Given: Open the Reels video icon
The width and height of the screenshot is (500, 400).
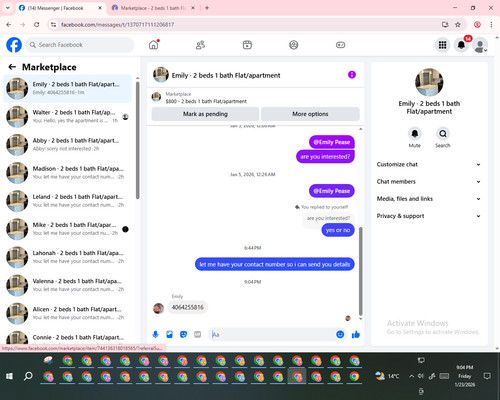Looking at the screenshot, I should 247,45.
